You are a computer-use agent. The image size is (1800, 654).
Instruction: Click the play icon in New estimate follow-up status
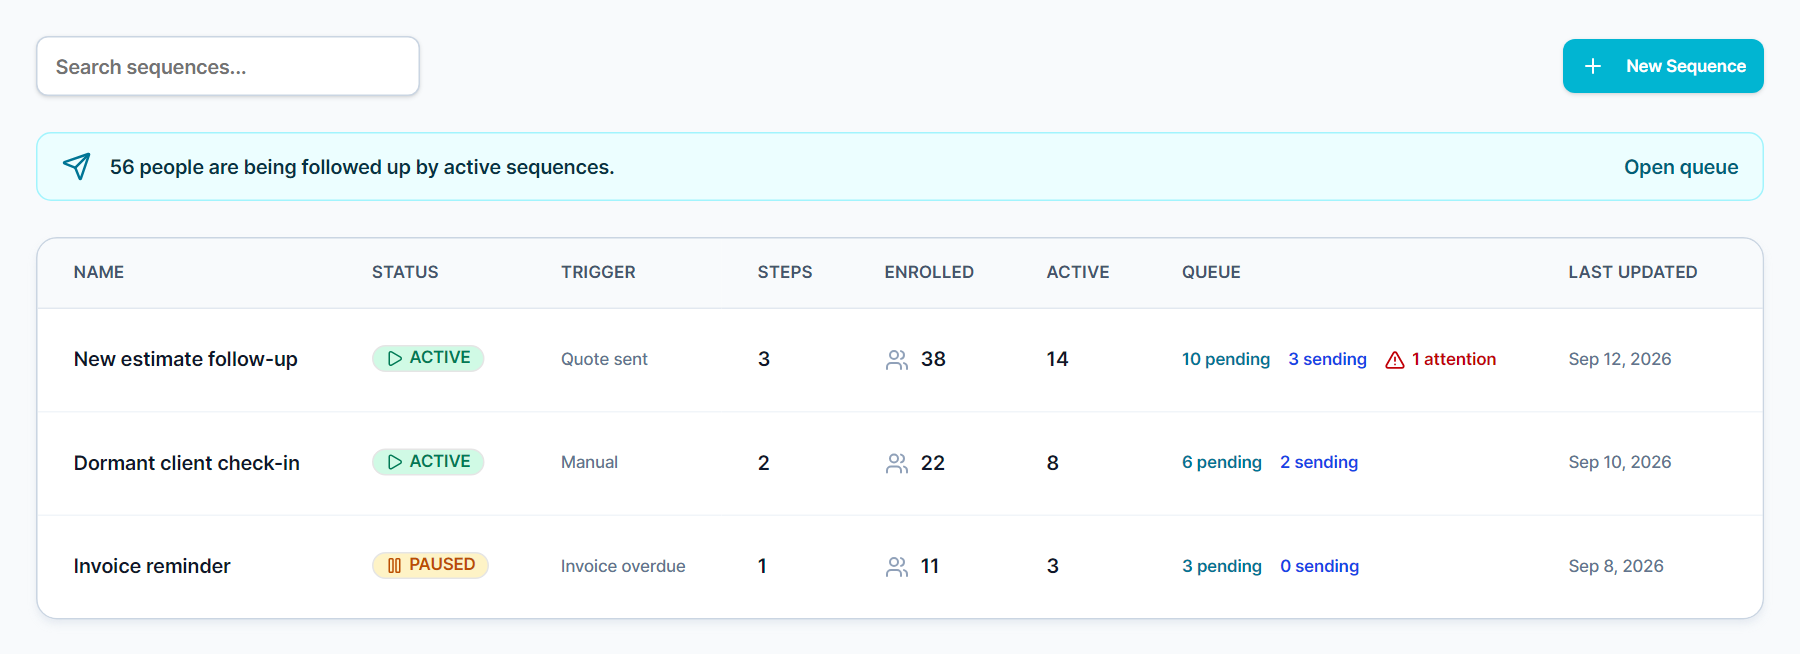click(x=395, y=358)
